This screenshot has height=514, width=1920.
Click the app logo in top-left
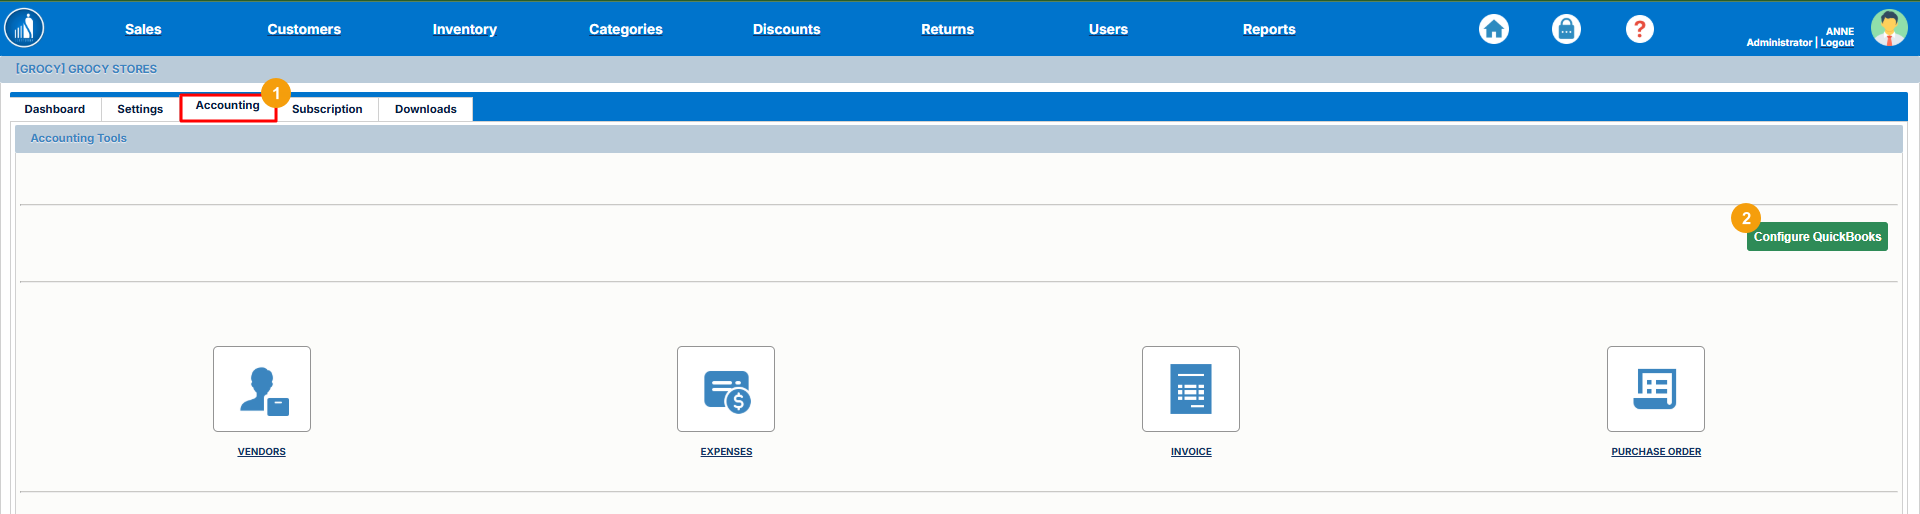point(24,28)
